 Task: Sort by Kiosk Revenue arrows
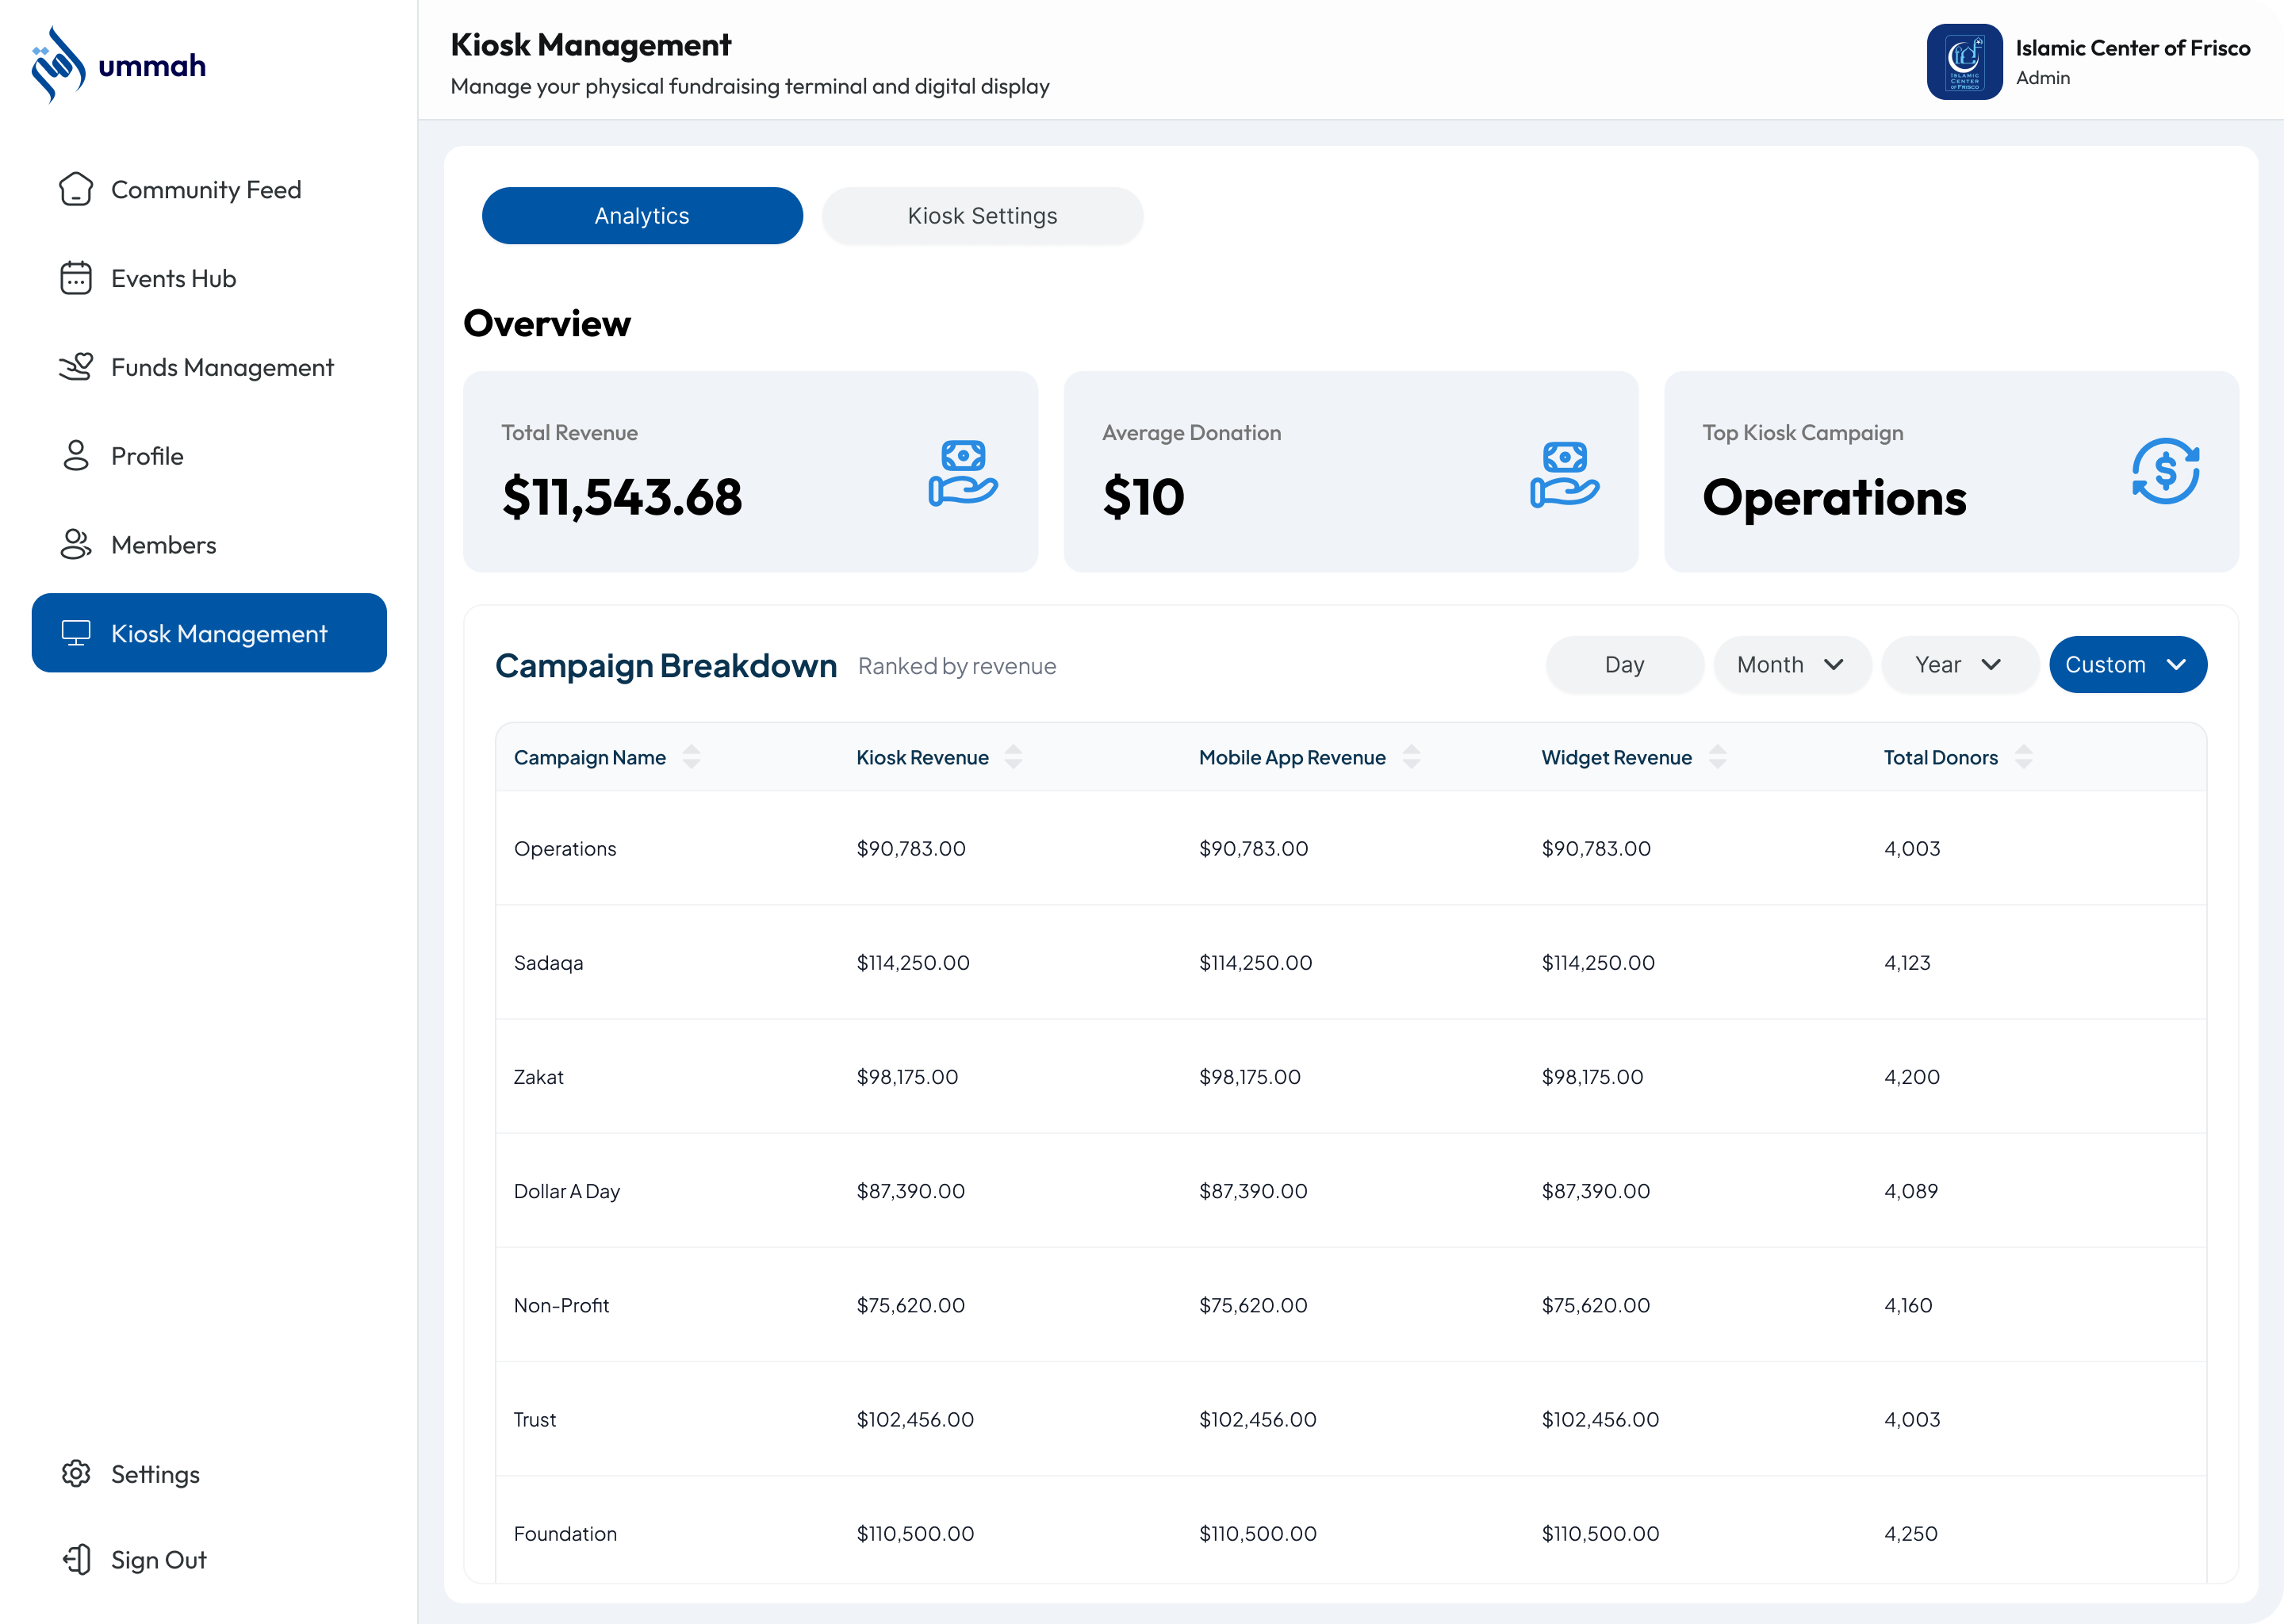coord(1013,757)
